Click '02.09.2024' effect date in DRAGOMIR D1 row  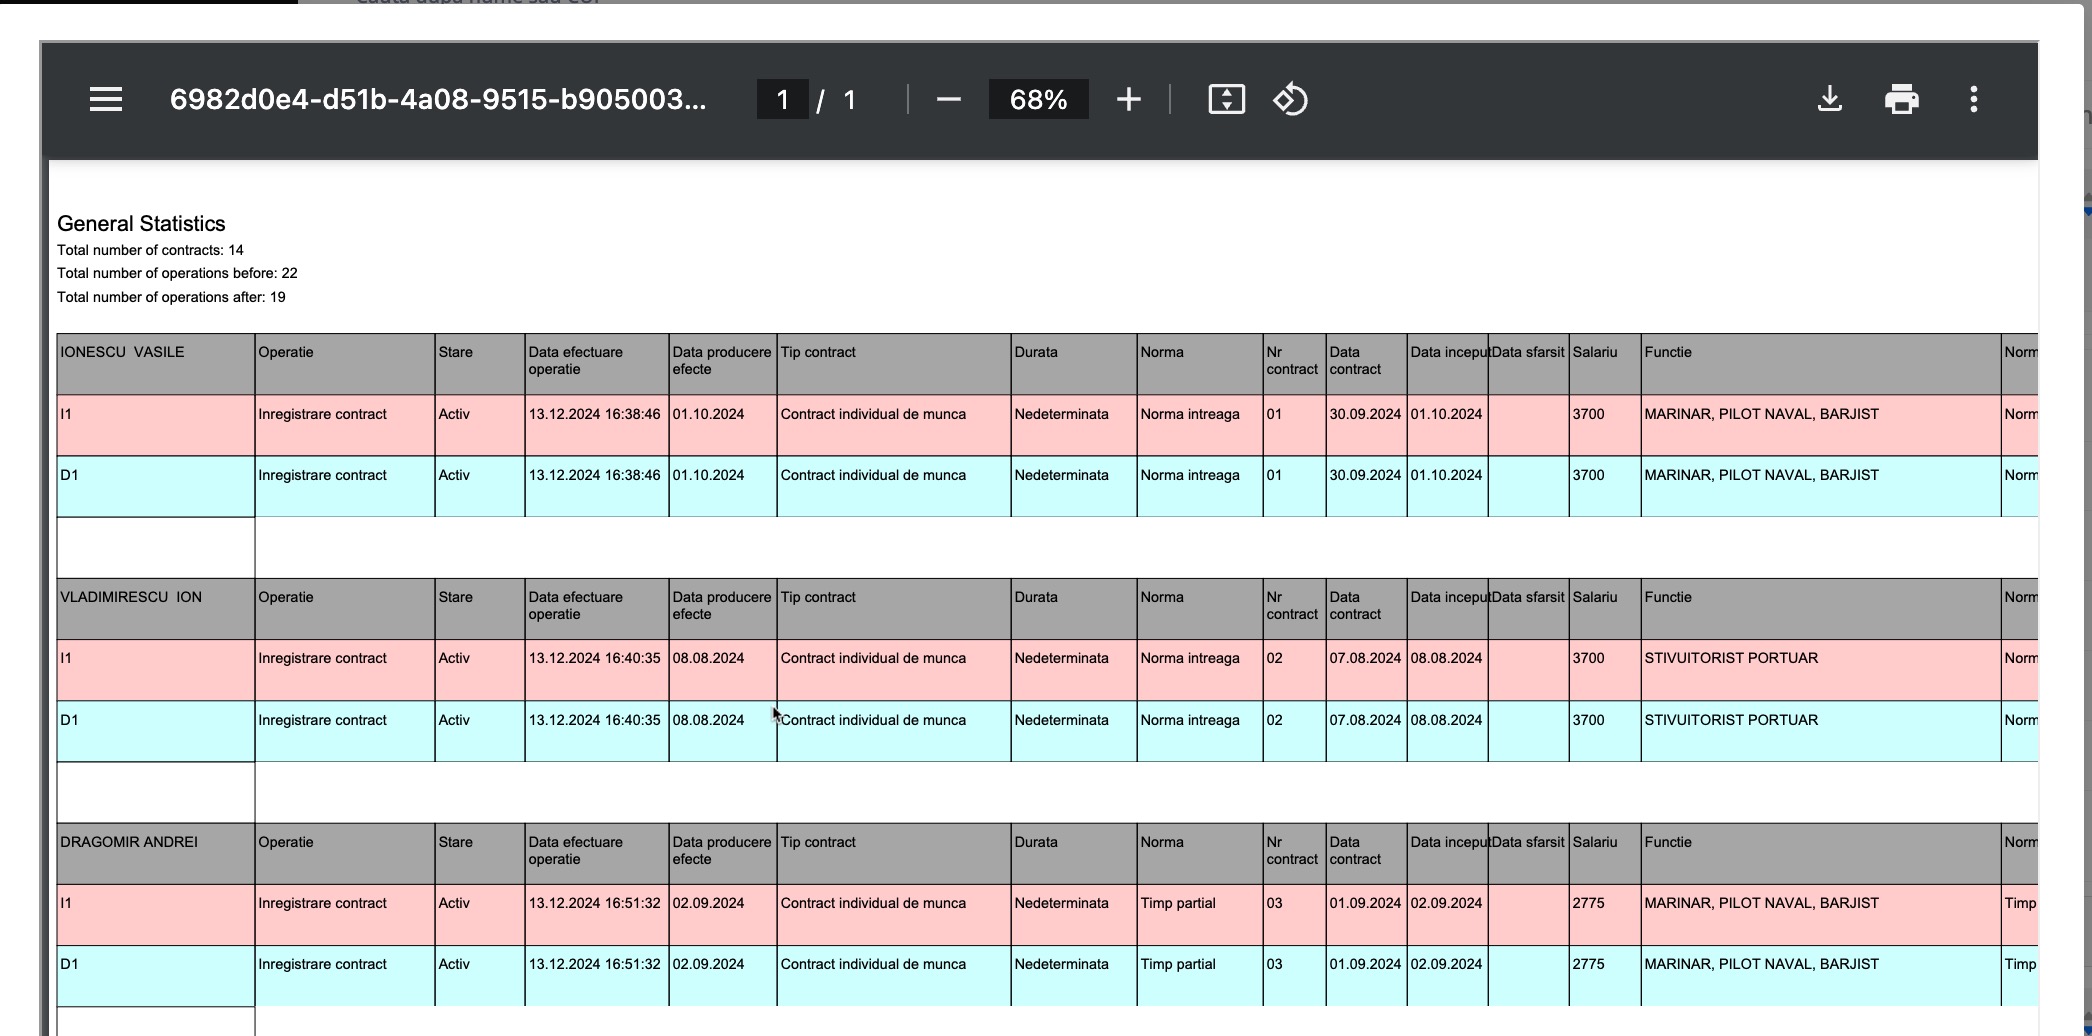pyautogui.click(x=708, y=964)
